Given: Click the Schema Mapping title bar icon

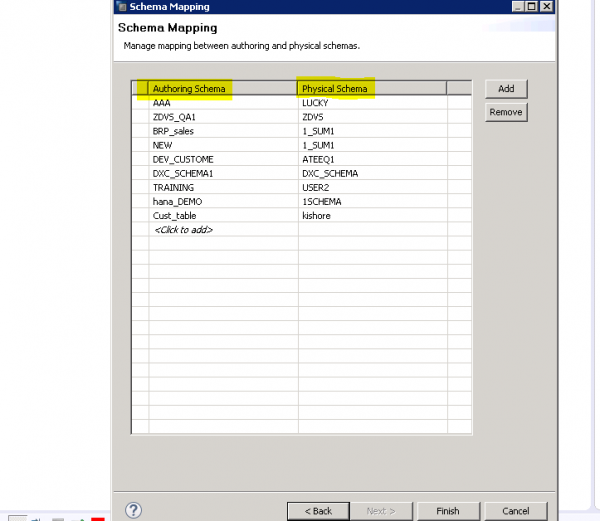Looking at the screenshot, I should pos(122,7).
